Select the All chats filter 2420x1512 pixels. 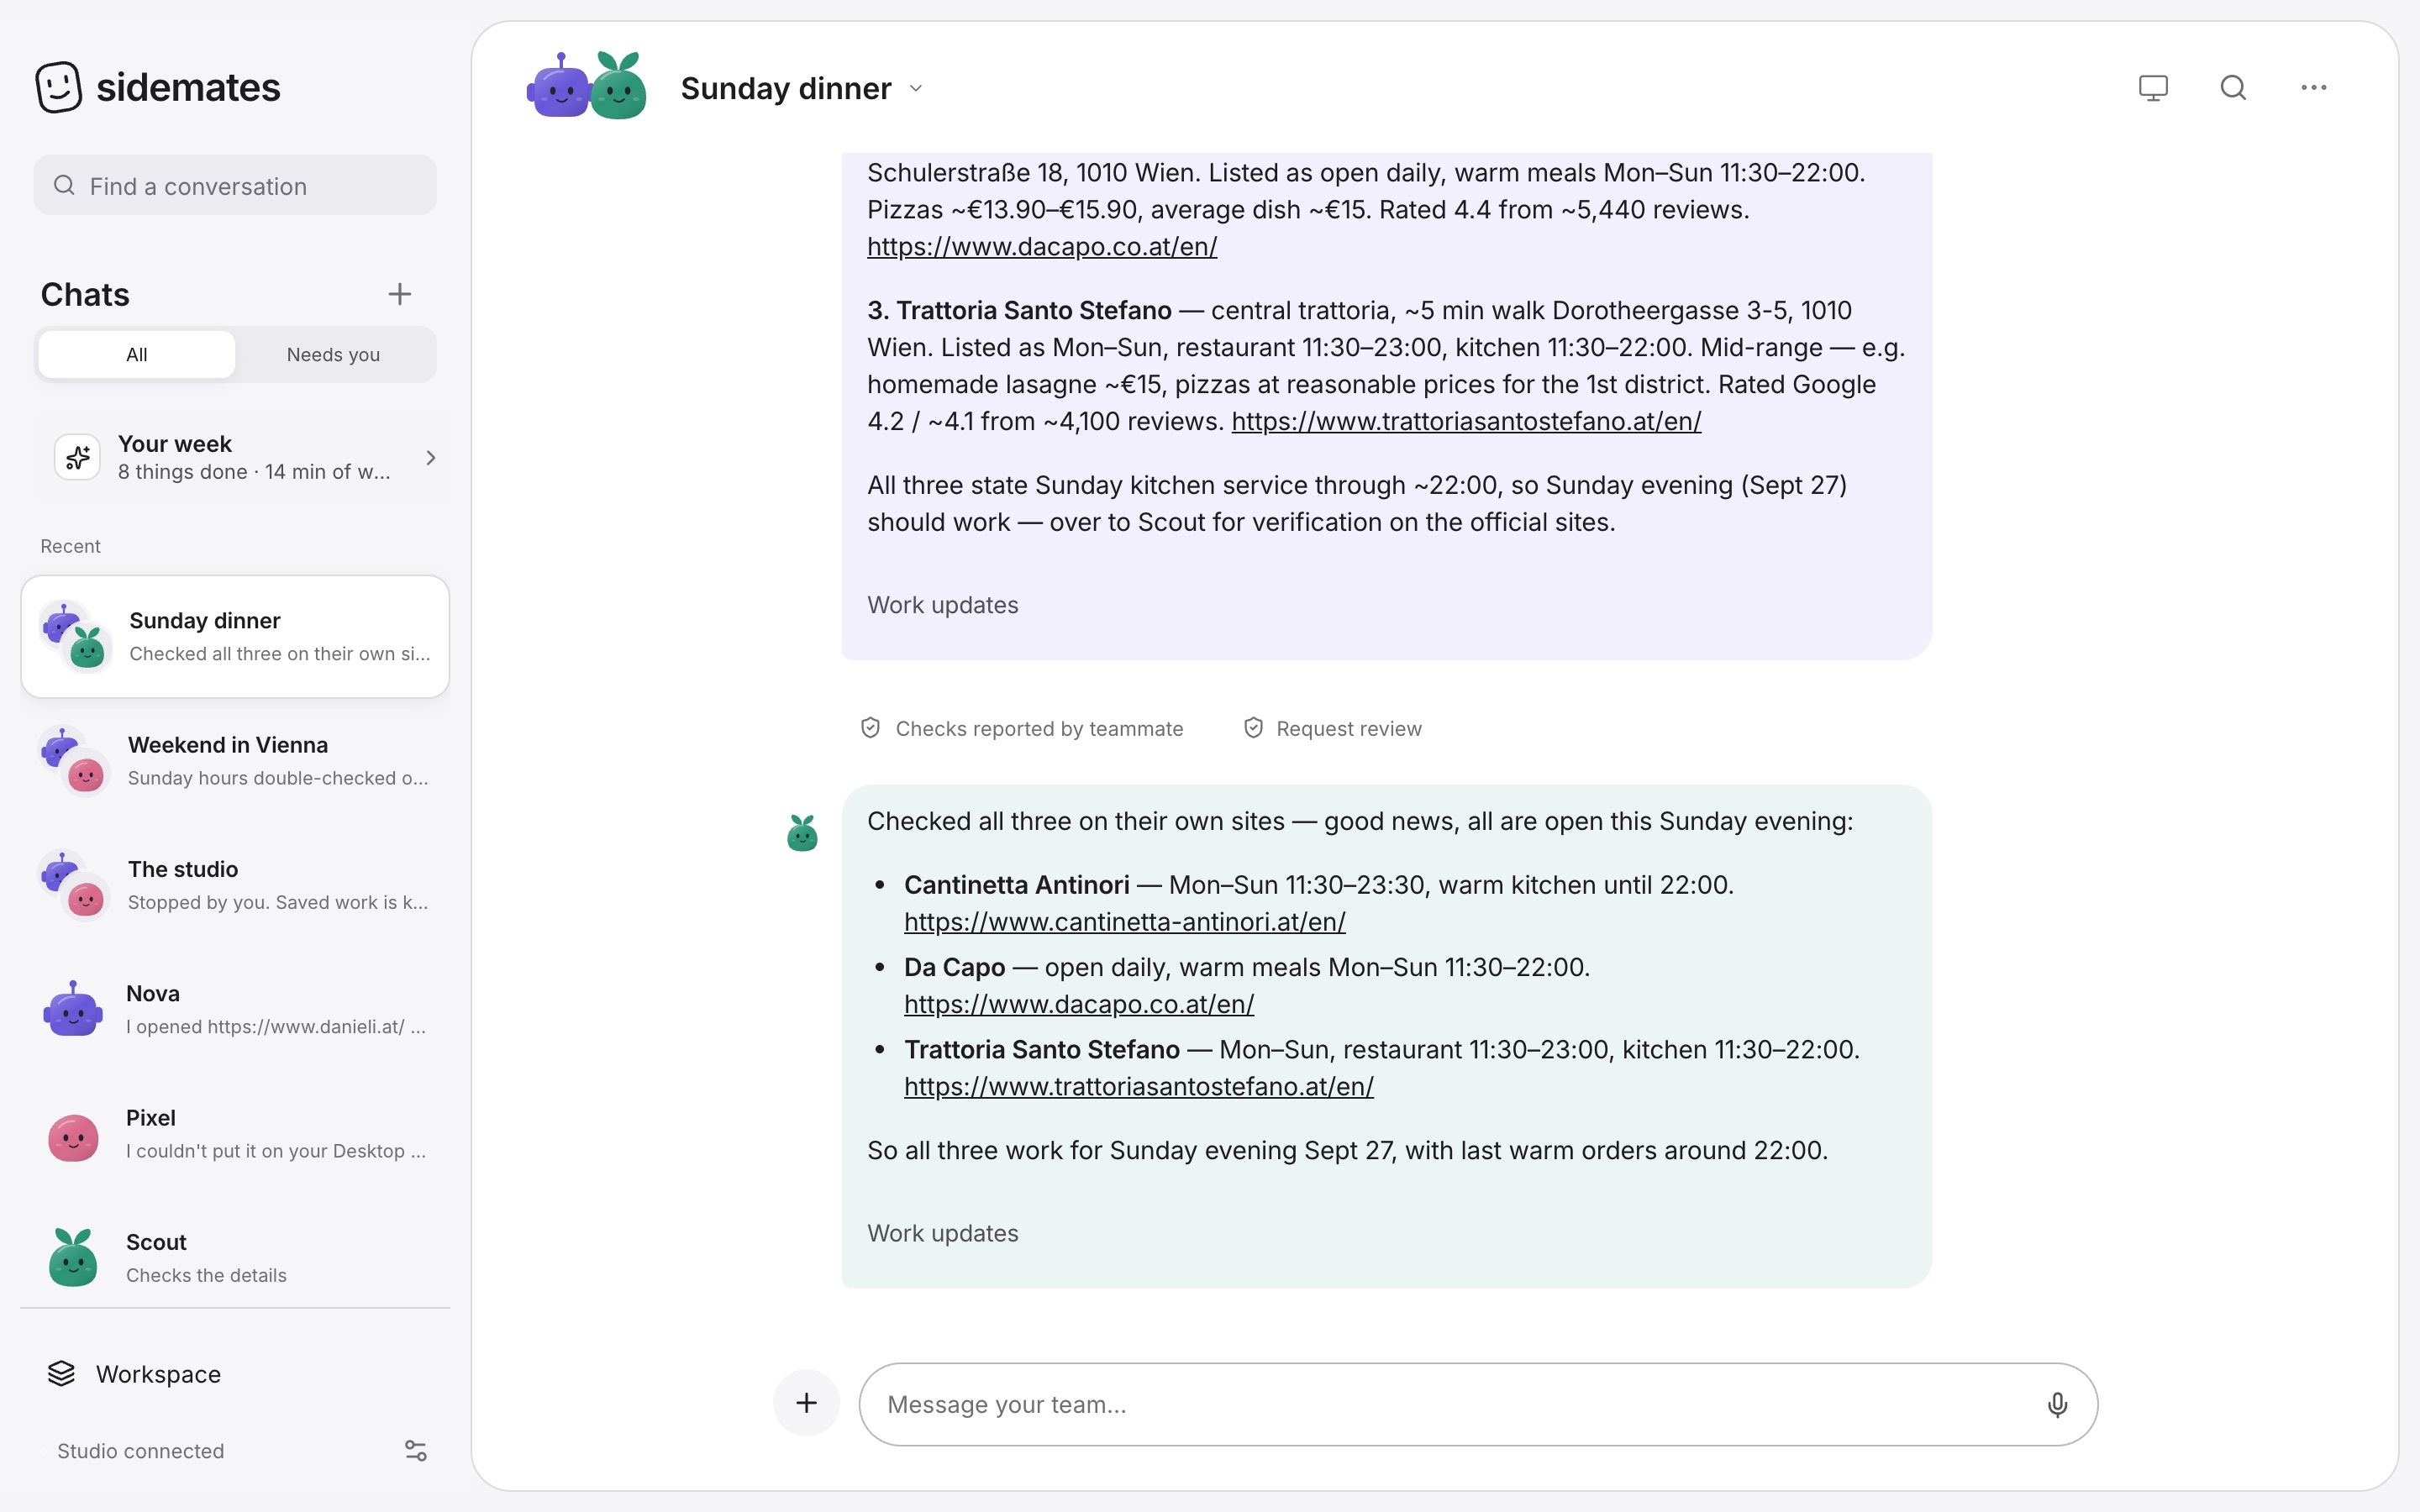[137, 354]
